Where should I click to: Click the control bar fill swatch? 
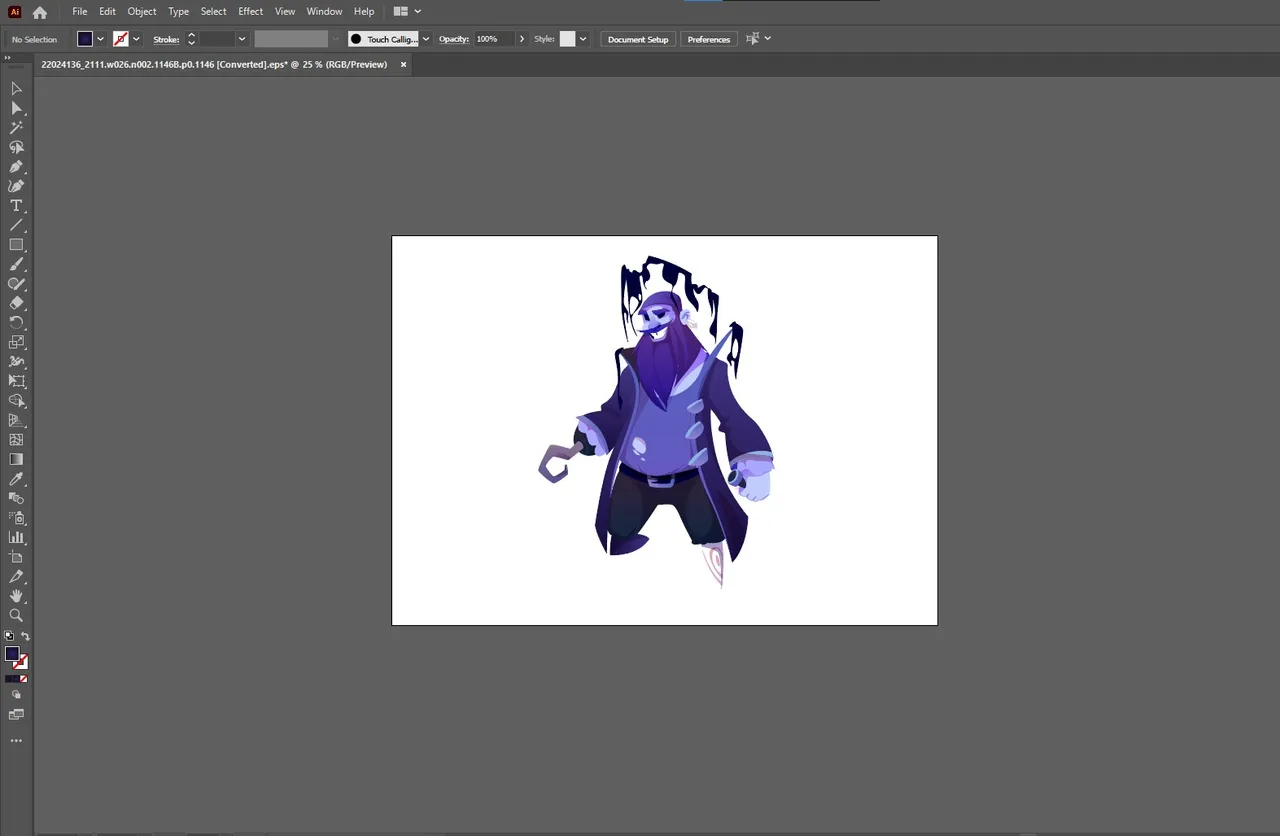coord(85,39)
